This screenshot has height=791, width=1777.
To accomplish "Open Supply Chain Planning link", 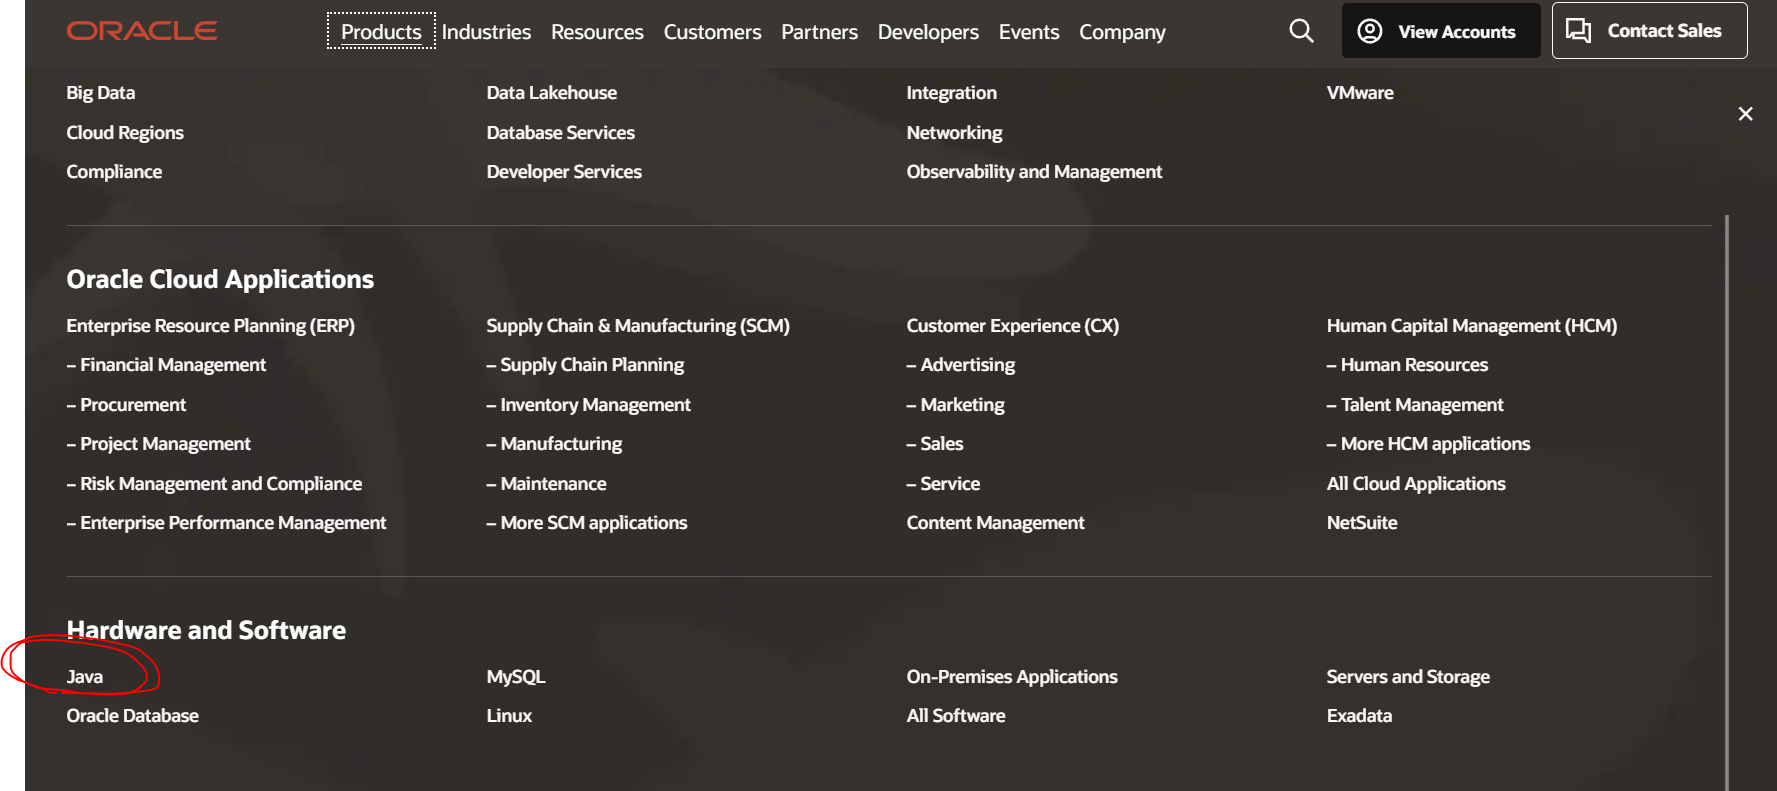I will tap(585, 365).
